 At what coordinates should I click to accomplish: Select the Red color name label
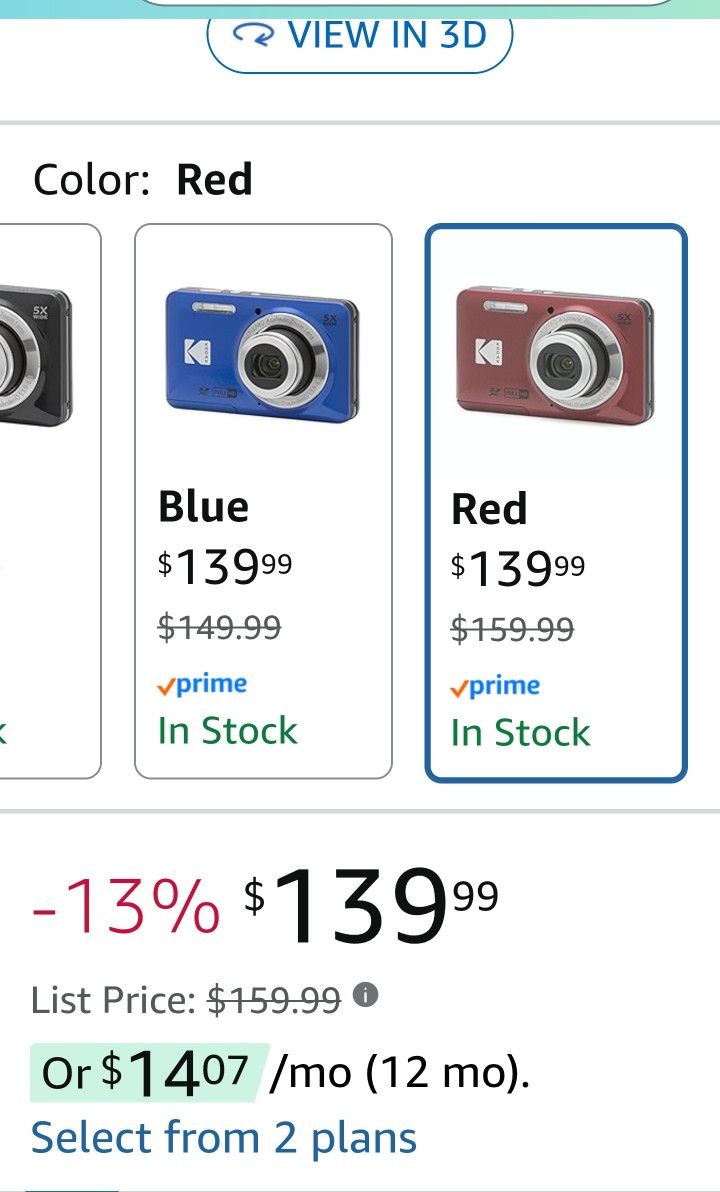click(x=489, y=509)
